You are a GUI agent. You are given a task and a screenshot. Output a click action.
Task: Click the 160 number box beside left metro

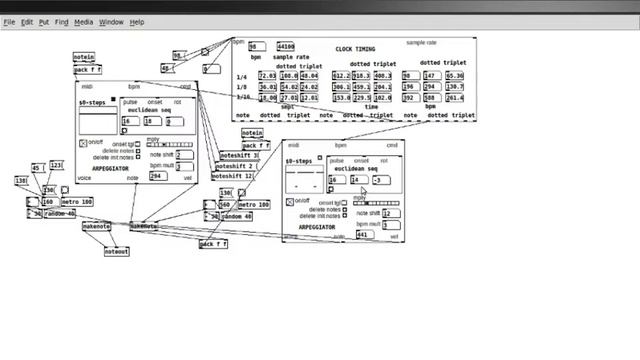tap(50, 202)
